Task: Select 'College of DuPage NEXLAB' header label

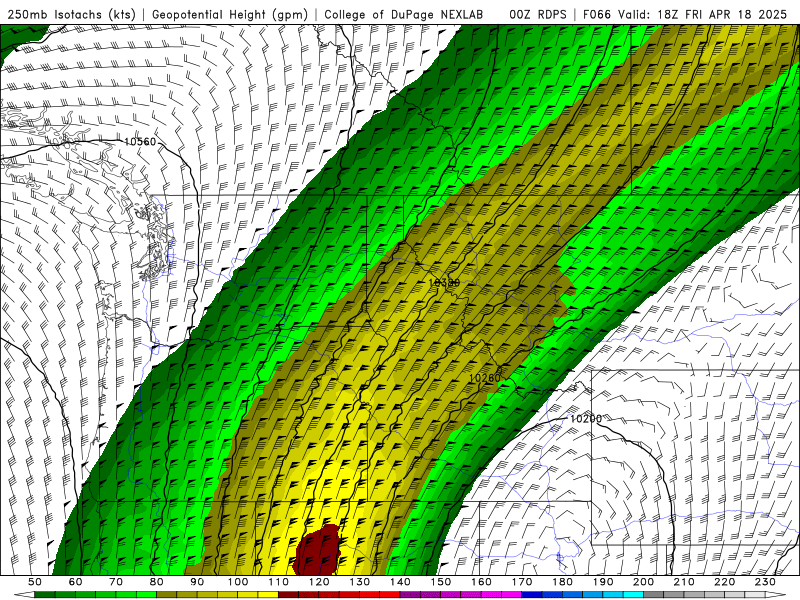Action: tap(404, 14)
